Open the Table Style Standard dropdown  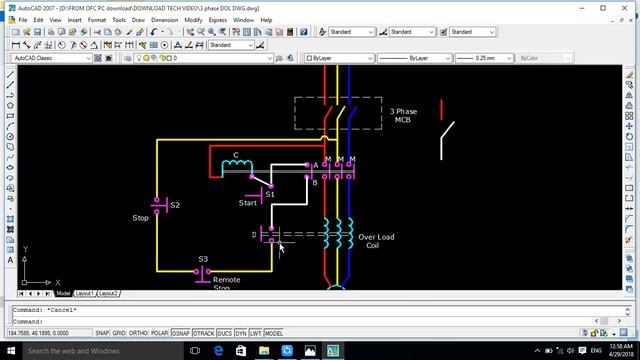[x=472, y=32]
